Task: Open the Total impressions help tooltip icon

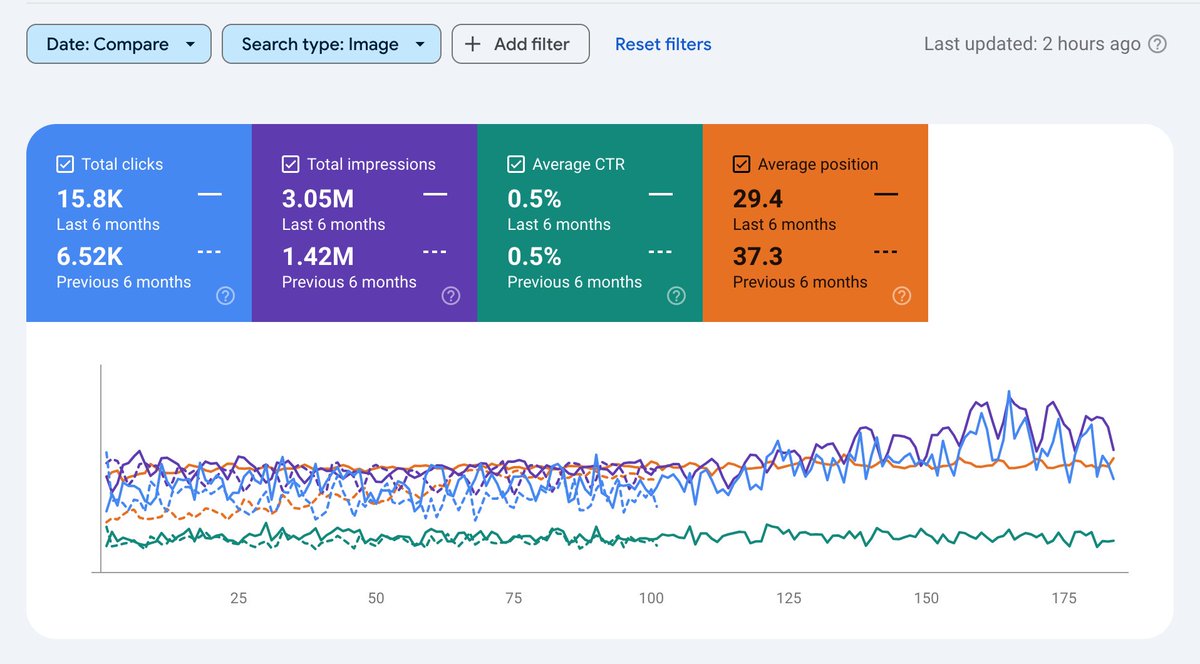Action: click(x=451, y=295)
